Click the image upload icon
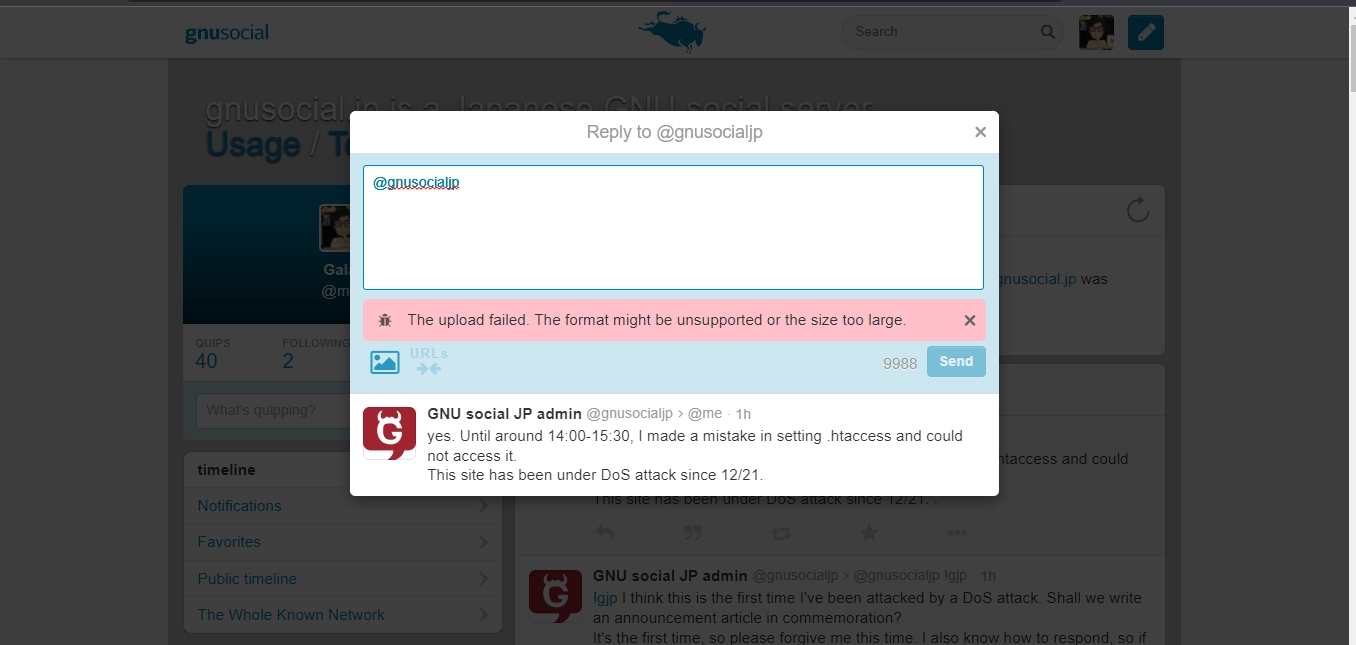 click(x=385, y=362)
